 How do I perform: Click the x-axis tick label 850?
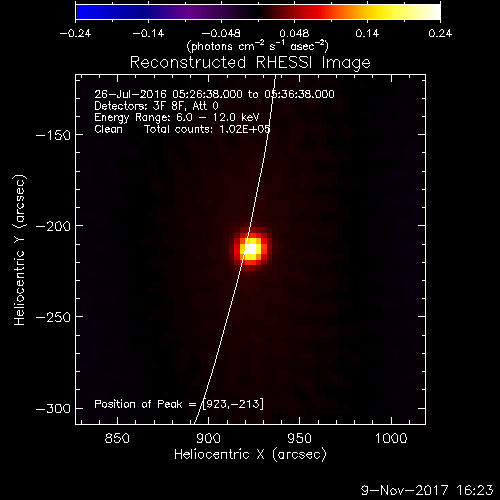[x=117, y=438]
